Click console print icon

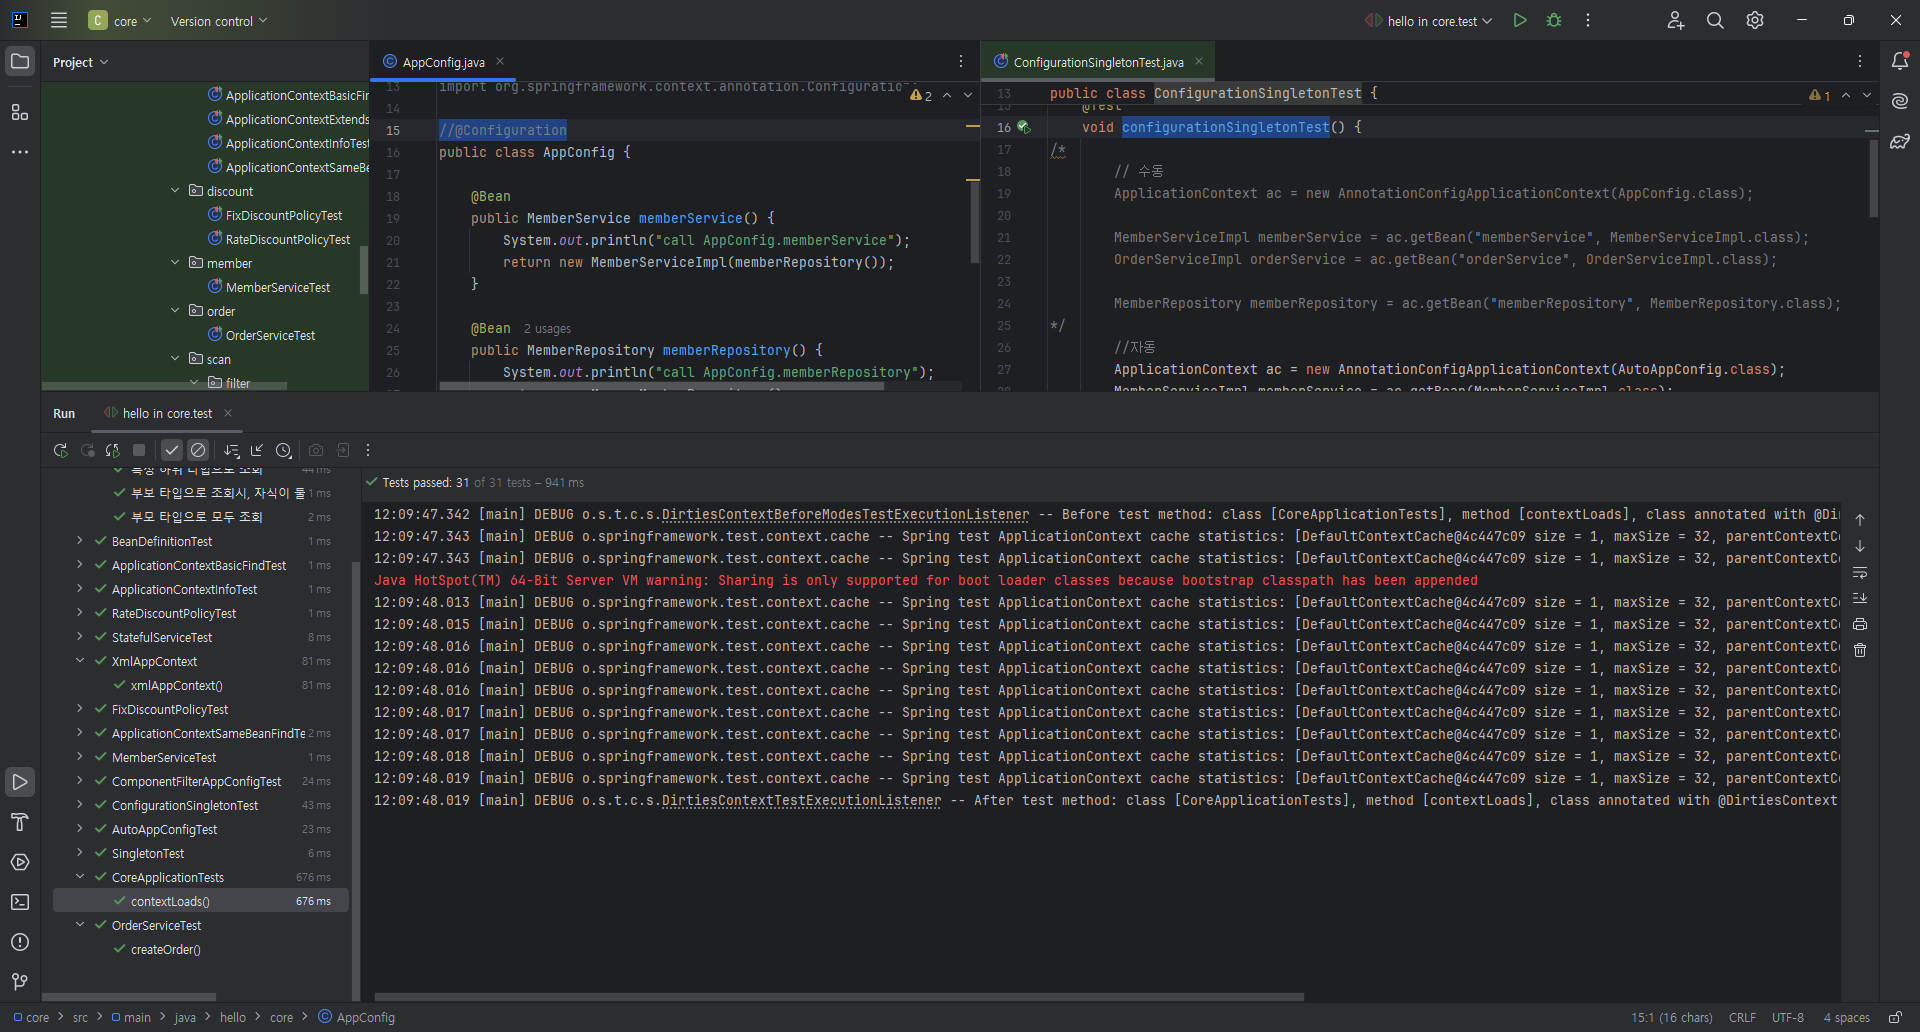1860,624
